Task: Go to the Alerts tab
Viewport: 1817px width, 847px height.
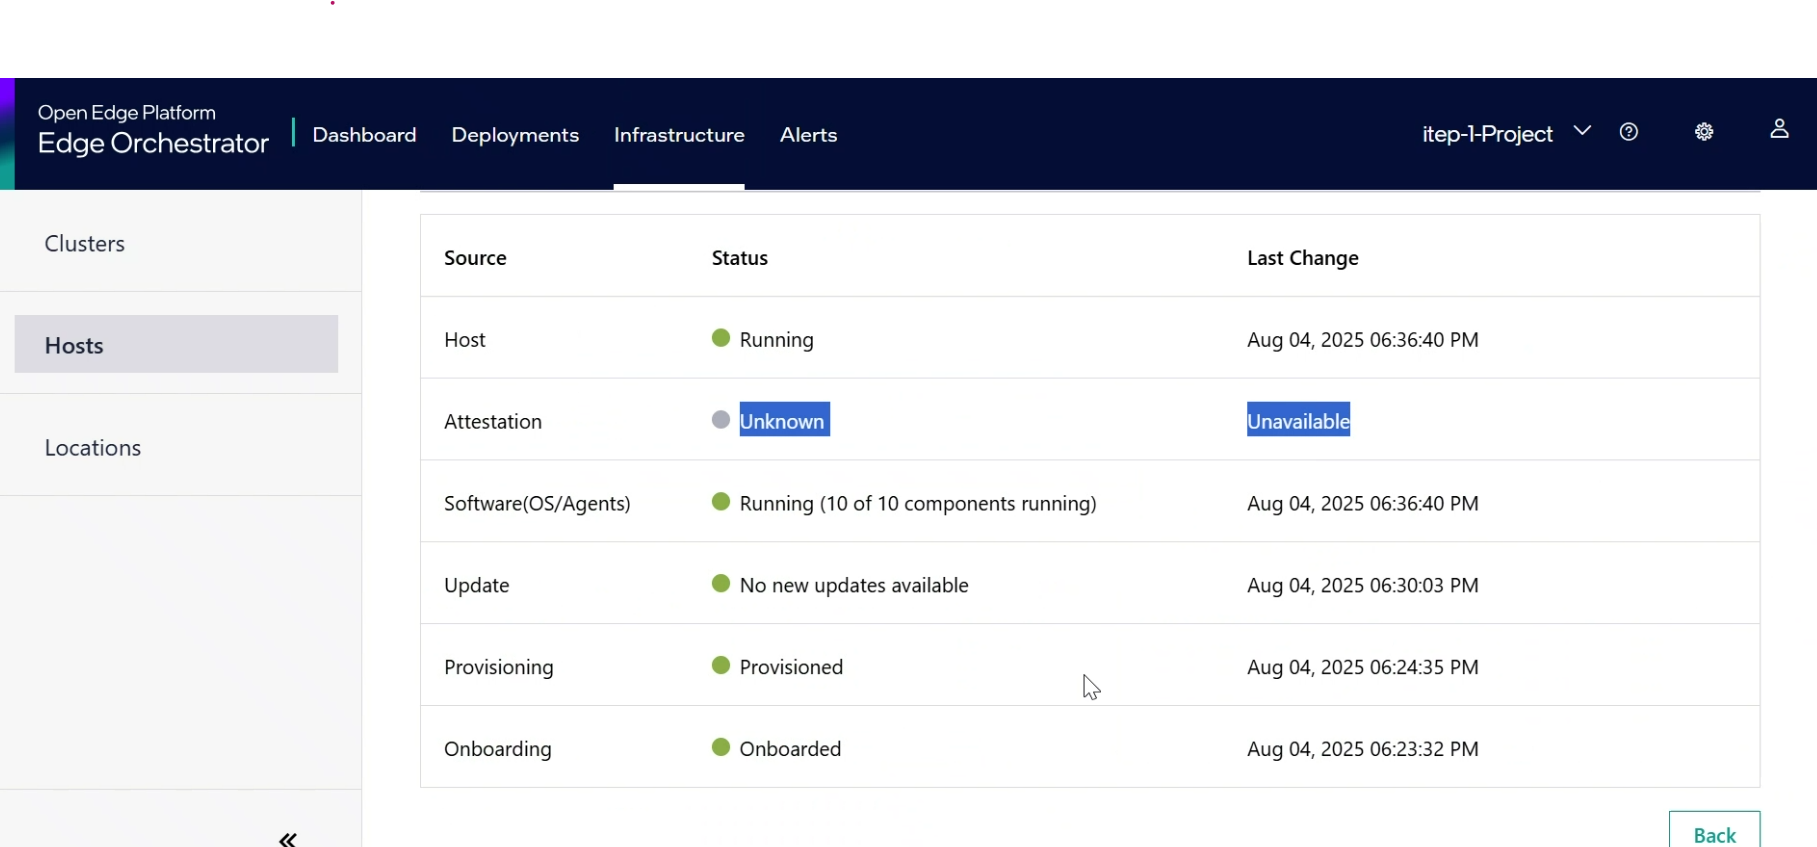Action: pyautogui.click(x=808, y=135)
